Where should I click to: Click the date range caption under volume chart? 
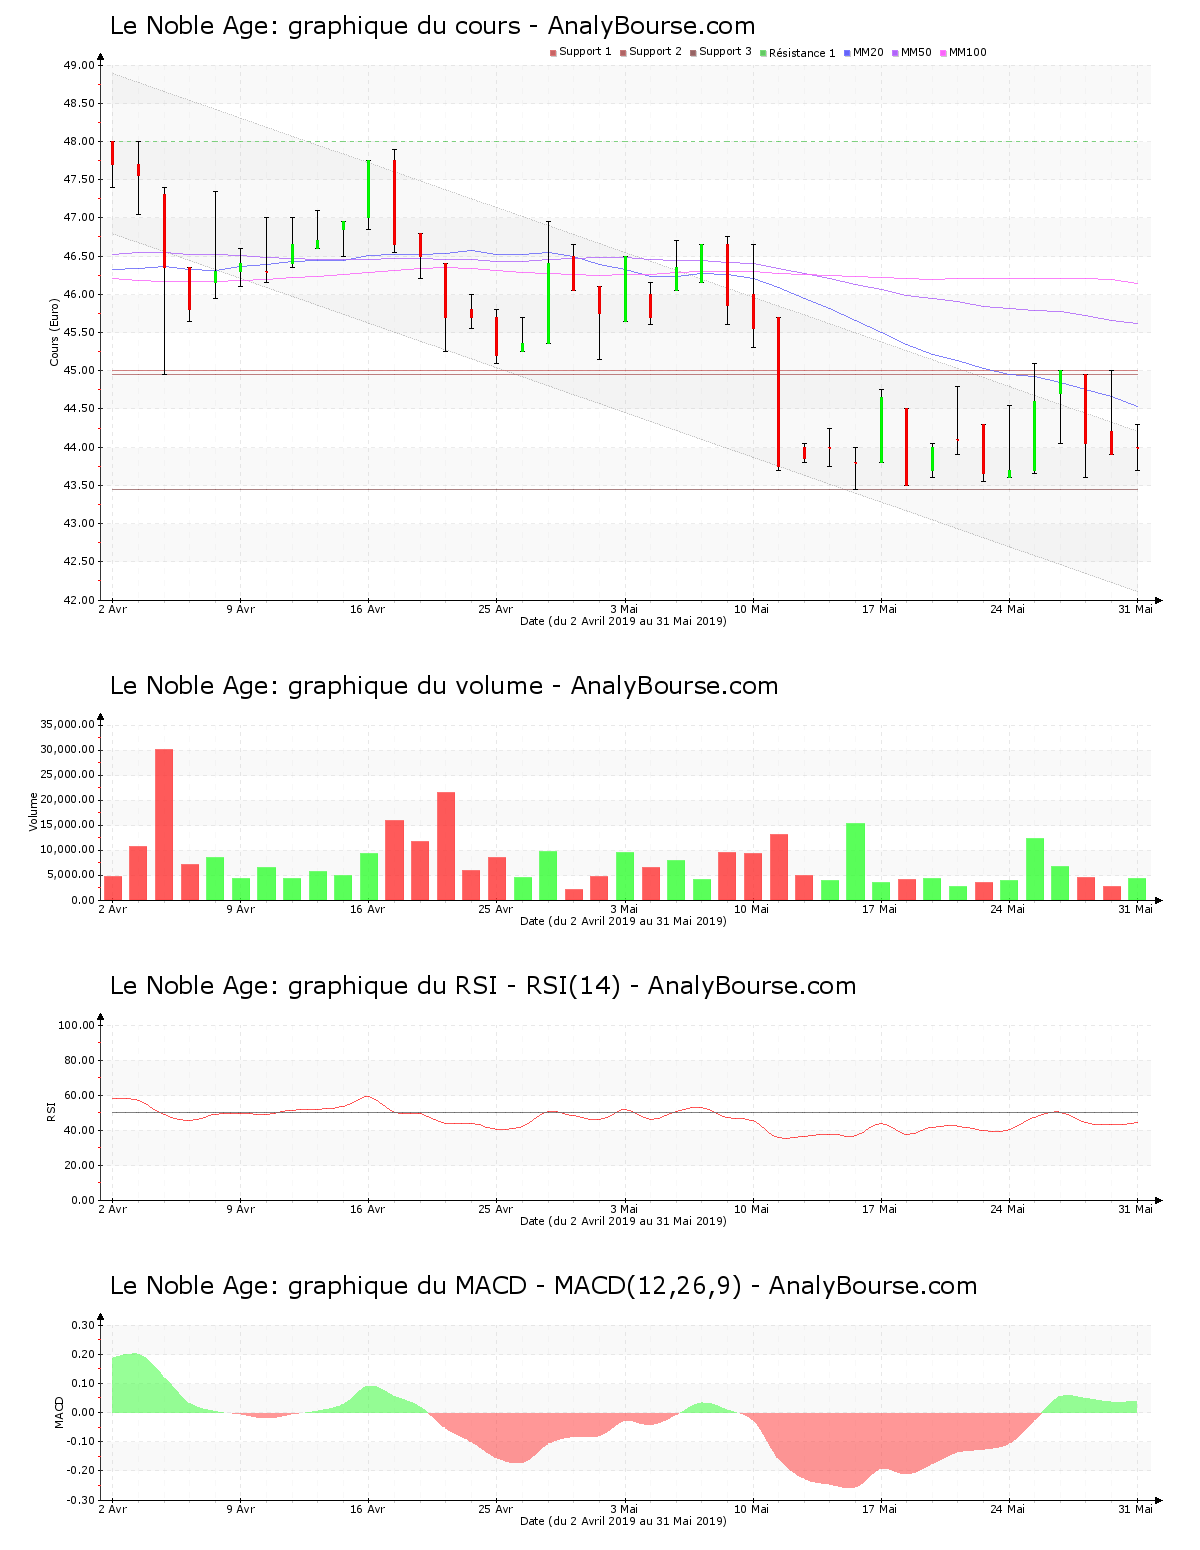click(x=623, y=921)
